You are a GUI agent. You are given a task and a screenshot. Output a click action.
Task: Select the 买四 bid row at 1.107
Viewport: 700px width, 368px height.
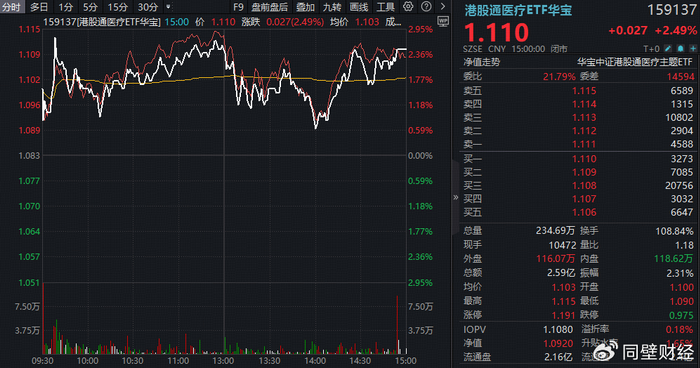click(x=578, y=199)
